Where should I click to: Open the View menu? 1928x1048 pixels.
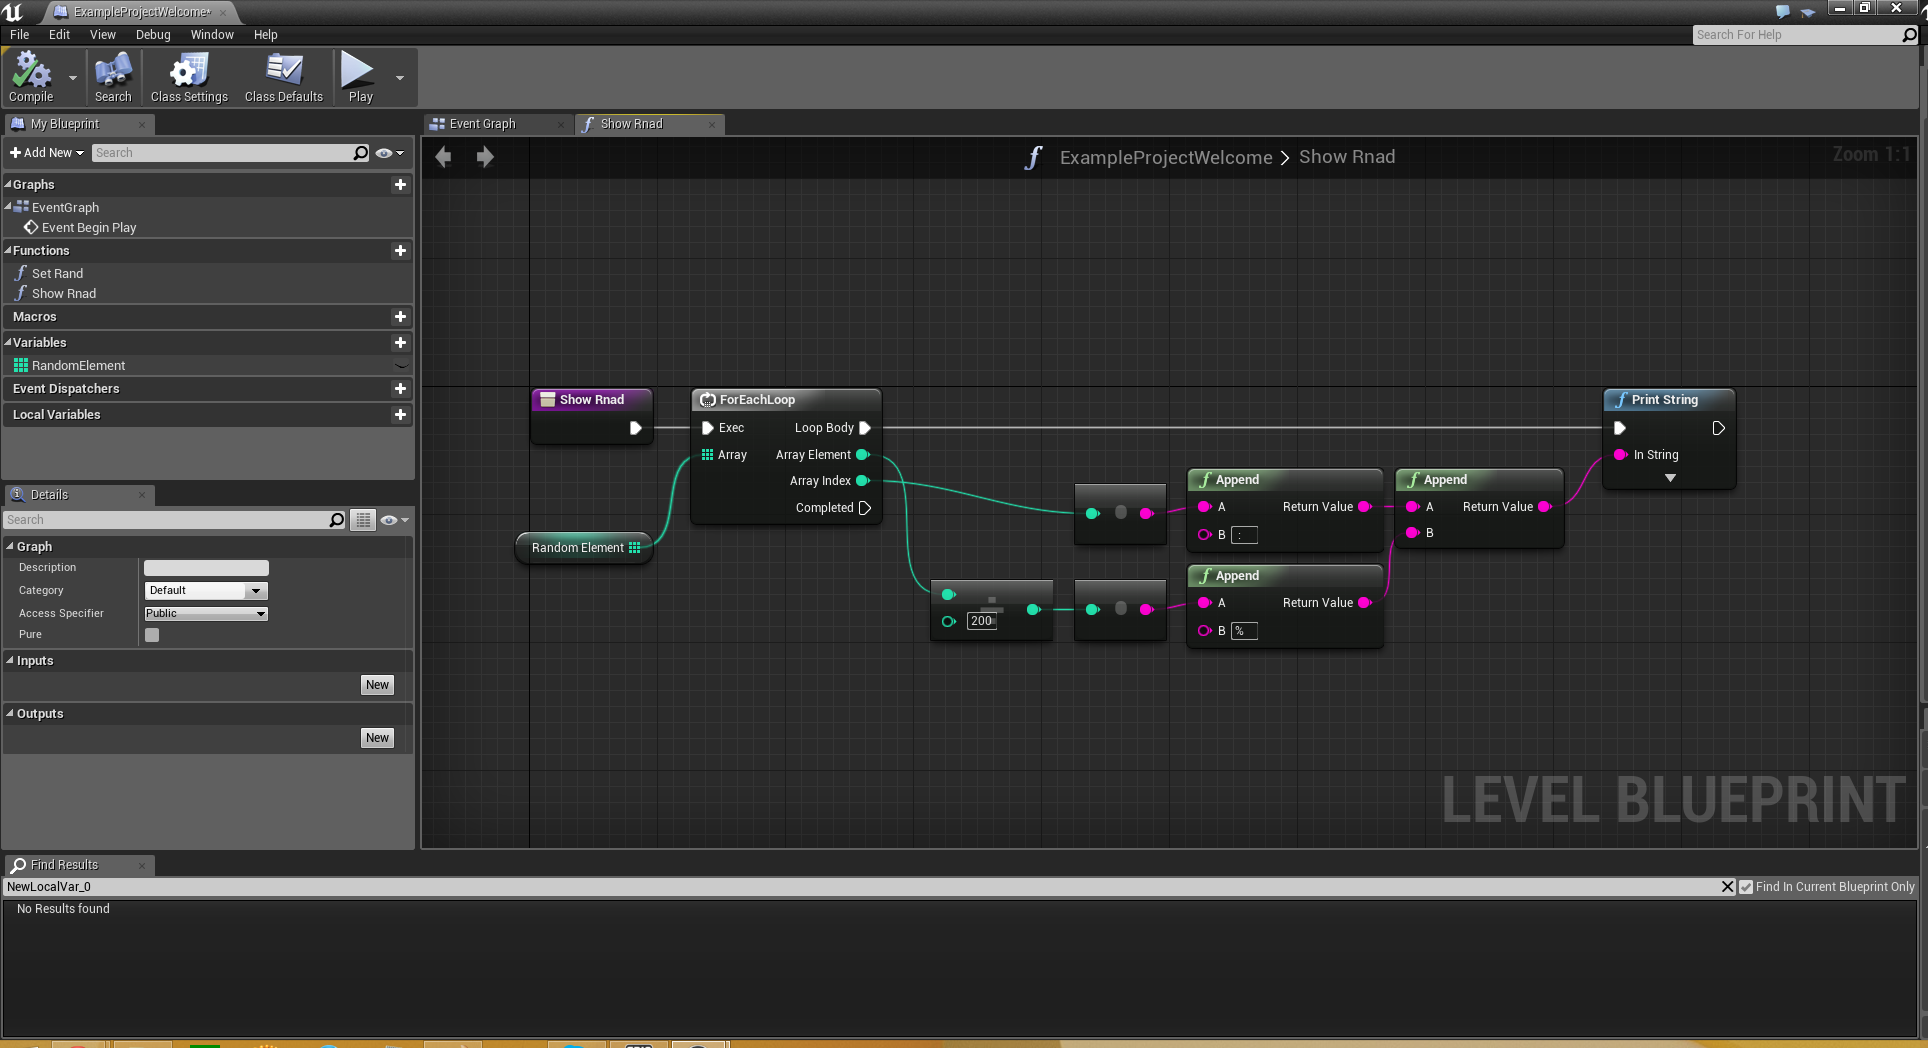(x=103, y=34)
